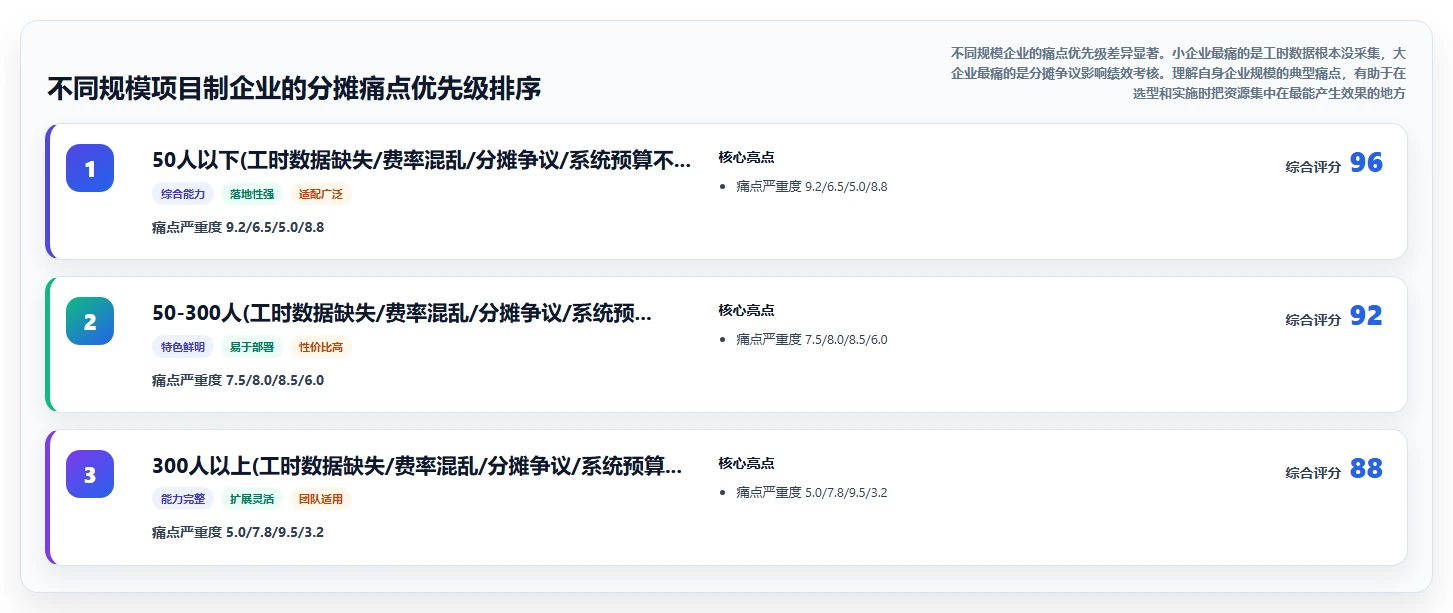
Task: Click bullet item 痛点严重度 7.5/8.0/8.5/6.0
Action: click(x=812, y=339)
